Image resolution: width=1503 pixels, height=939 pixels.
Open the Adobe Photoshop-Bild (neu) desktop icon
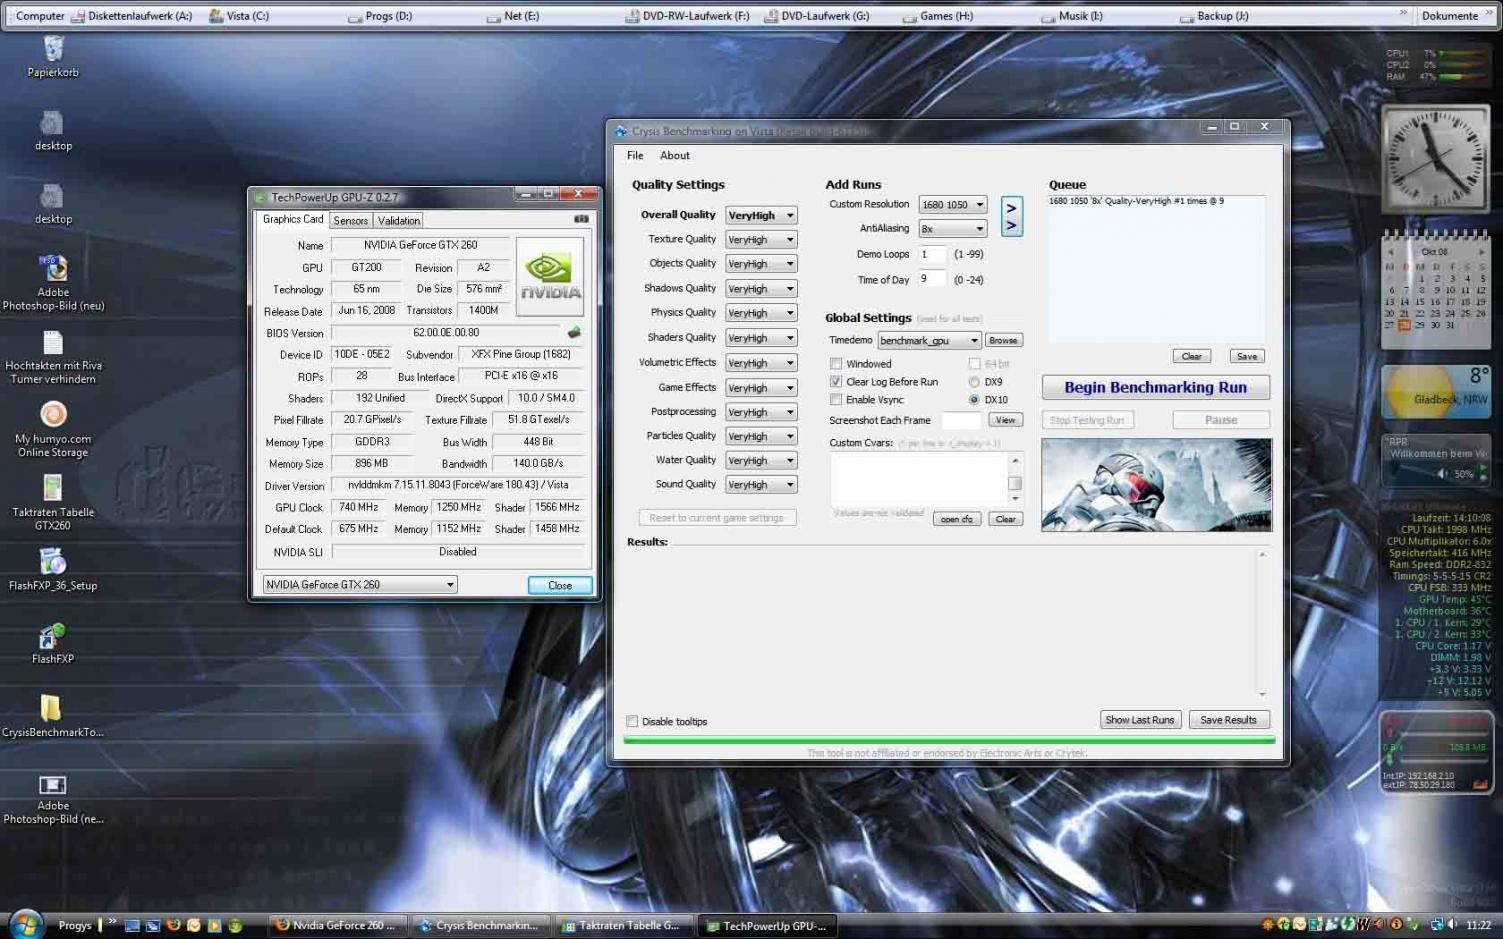(53, 282)
